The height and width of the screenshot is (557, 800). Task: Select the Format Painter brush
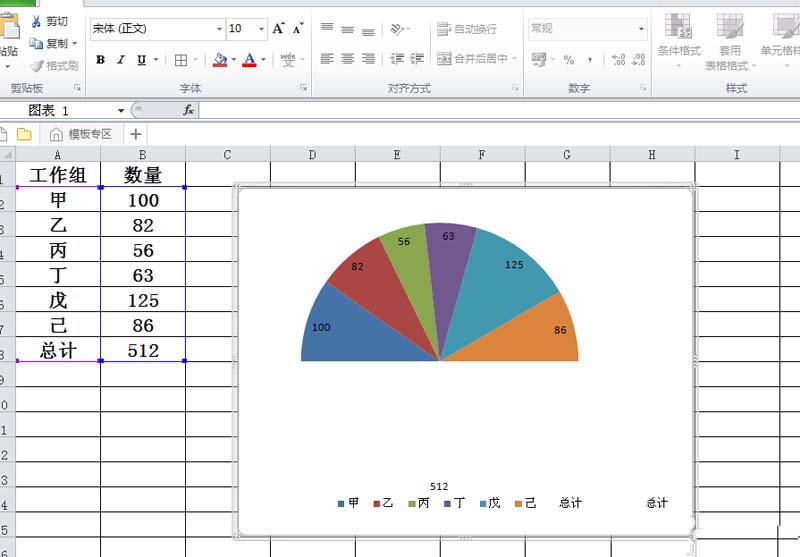pyautogui.click(x=37, y=66)
